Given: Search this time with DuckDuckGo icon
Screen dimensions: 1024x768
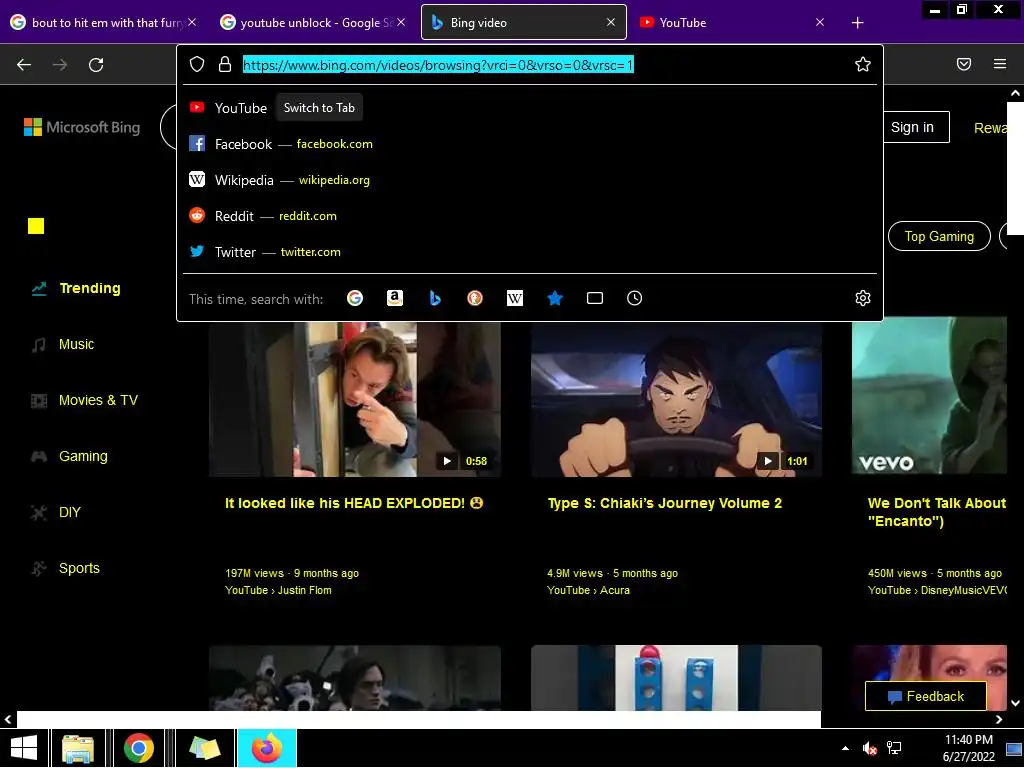Looking at the screenshot, I should pos(475,298).
